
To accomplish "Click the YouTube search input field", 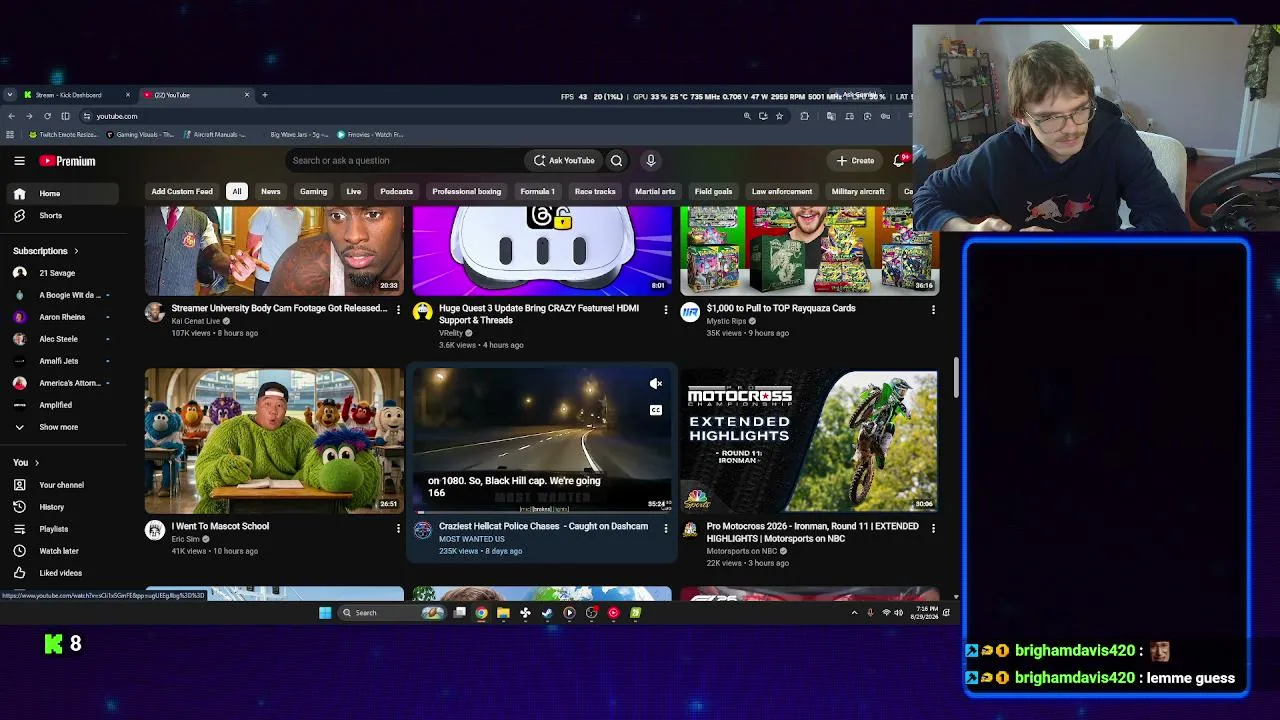I will click(405, 160).
